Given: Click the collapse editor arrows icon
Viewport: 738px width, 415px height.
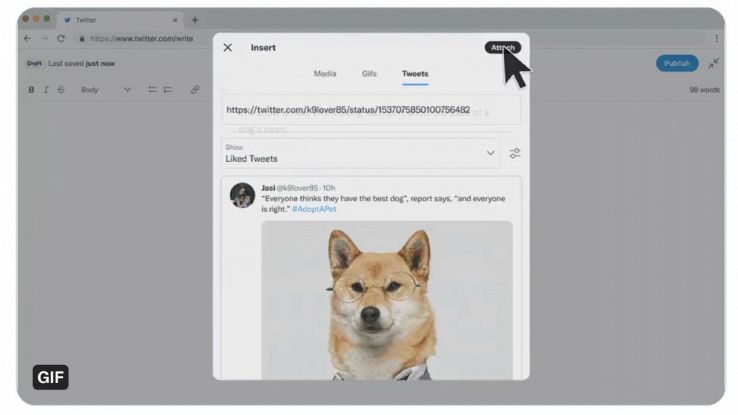Looking at the screenshot, I should pos(714,64).
